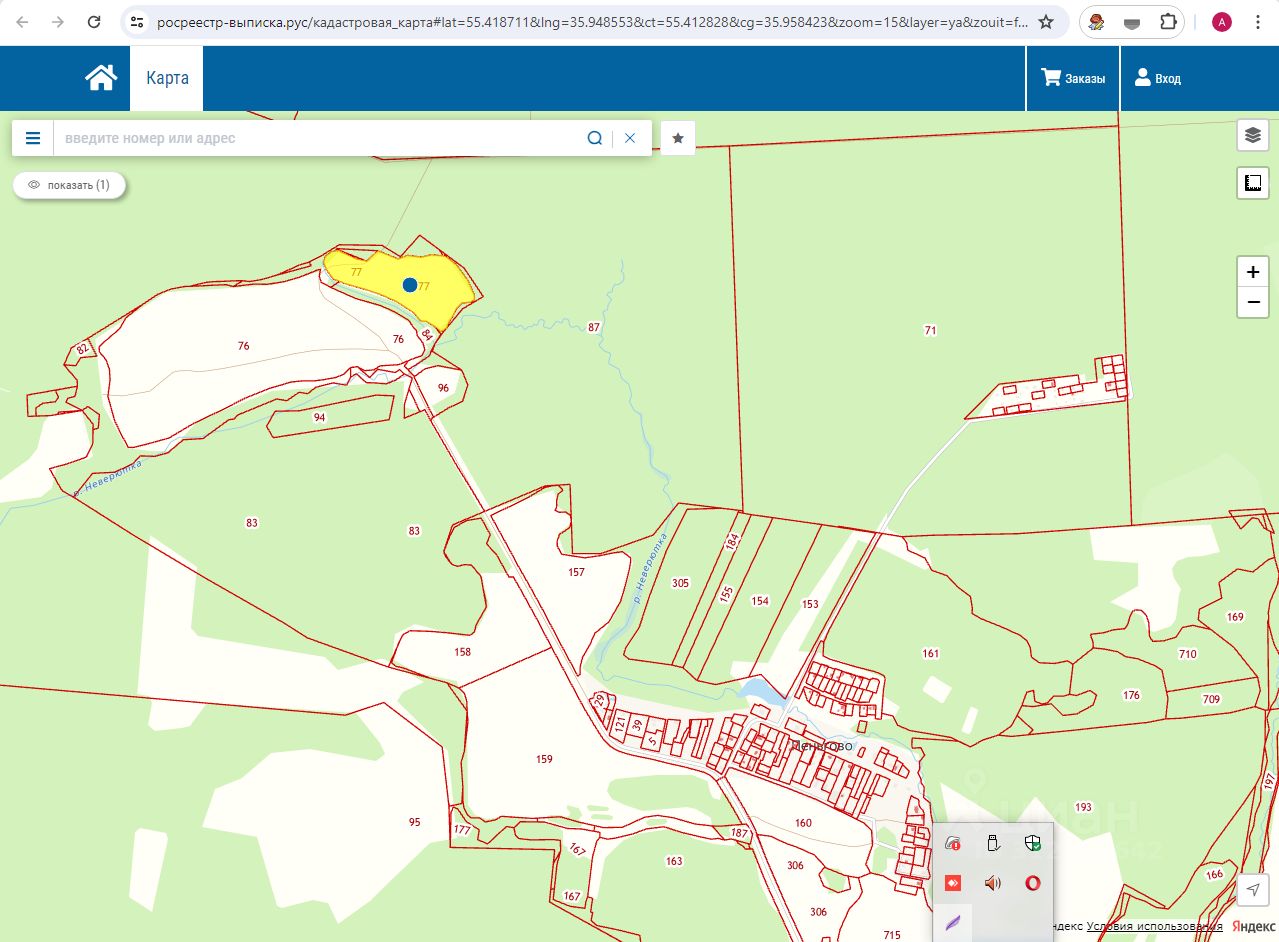This screenshot has width=1279, height=942.
Task: Focus the number or address search field
Action: [320, 138]
